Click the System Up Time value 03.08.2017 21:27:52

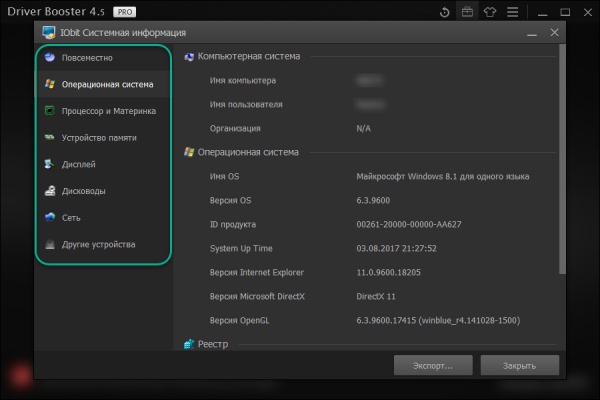click(396, 248)
